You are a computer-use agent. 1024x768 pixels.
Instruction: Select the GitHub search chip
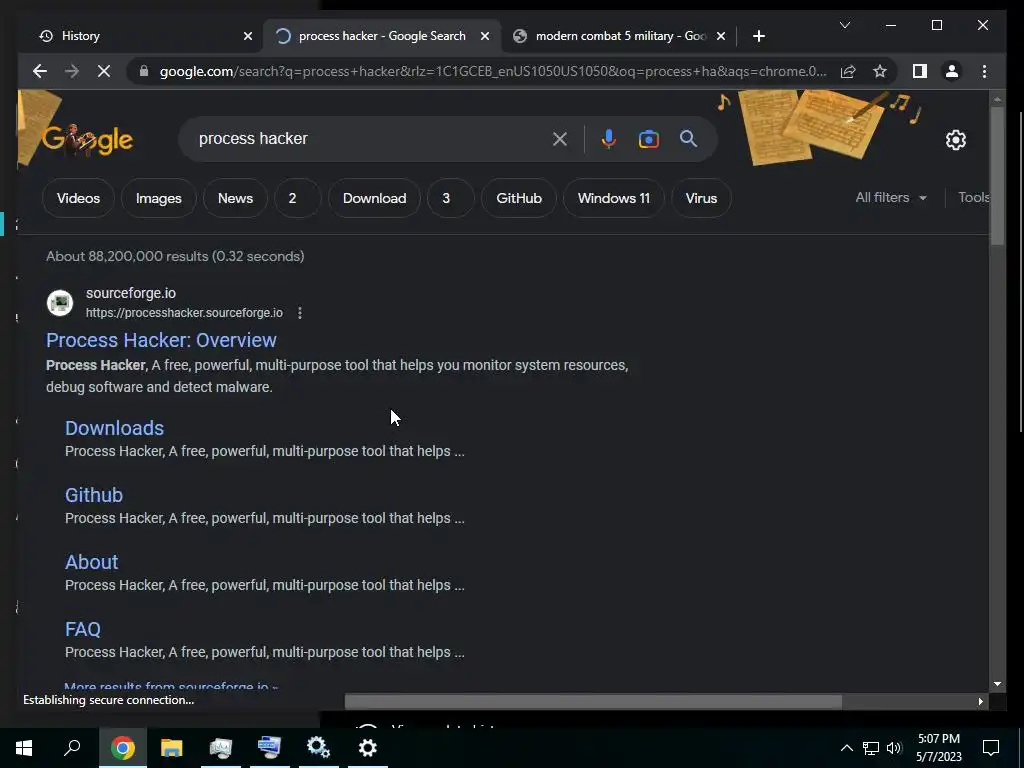[x=519, y=198]
